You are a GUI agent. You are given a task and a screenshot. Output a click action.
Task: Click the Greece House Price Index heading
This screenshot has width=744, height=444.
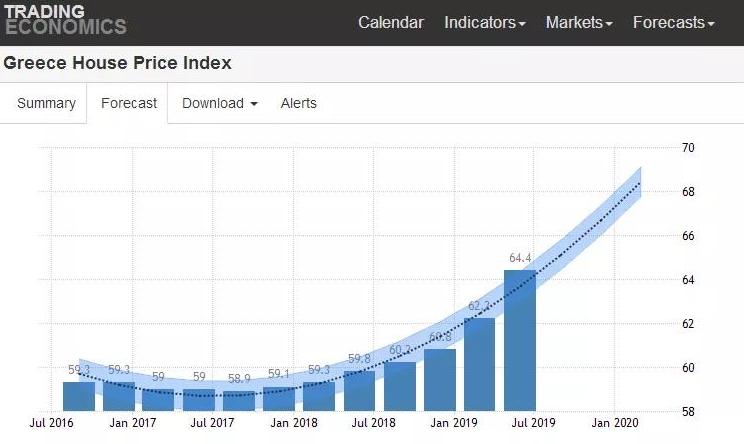[x=117, y=63]
